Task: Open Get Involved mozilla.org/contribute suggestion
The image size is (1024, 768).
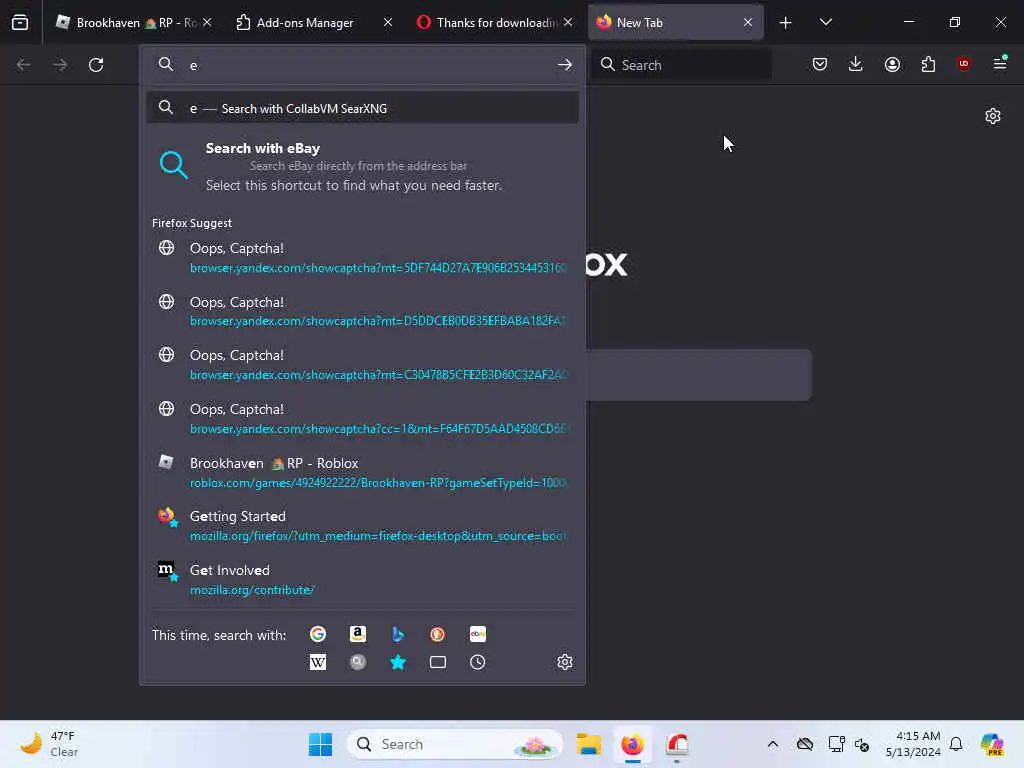Action: 362,579
